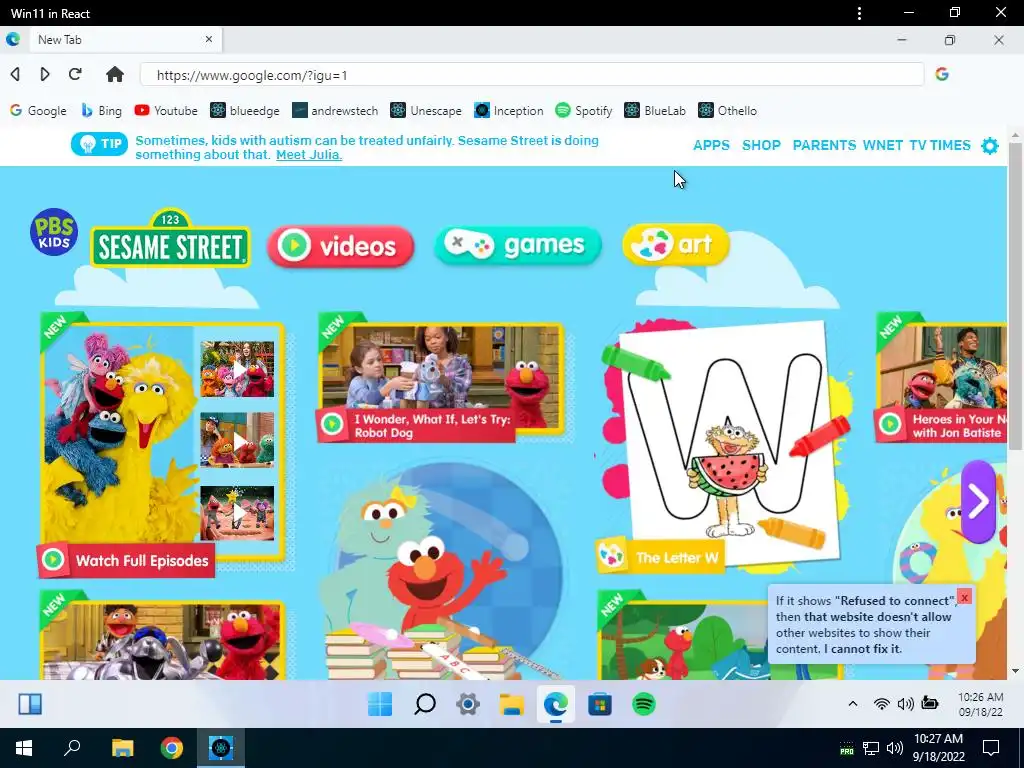Expand the Win11 tray hidden icons chevron
This screenshot has width=1024, height=768.
pyautogui.click(x=853, y=704)
